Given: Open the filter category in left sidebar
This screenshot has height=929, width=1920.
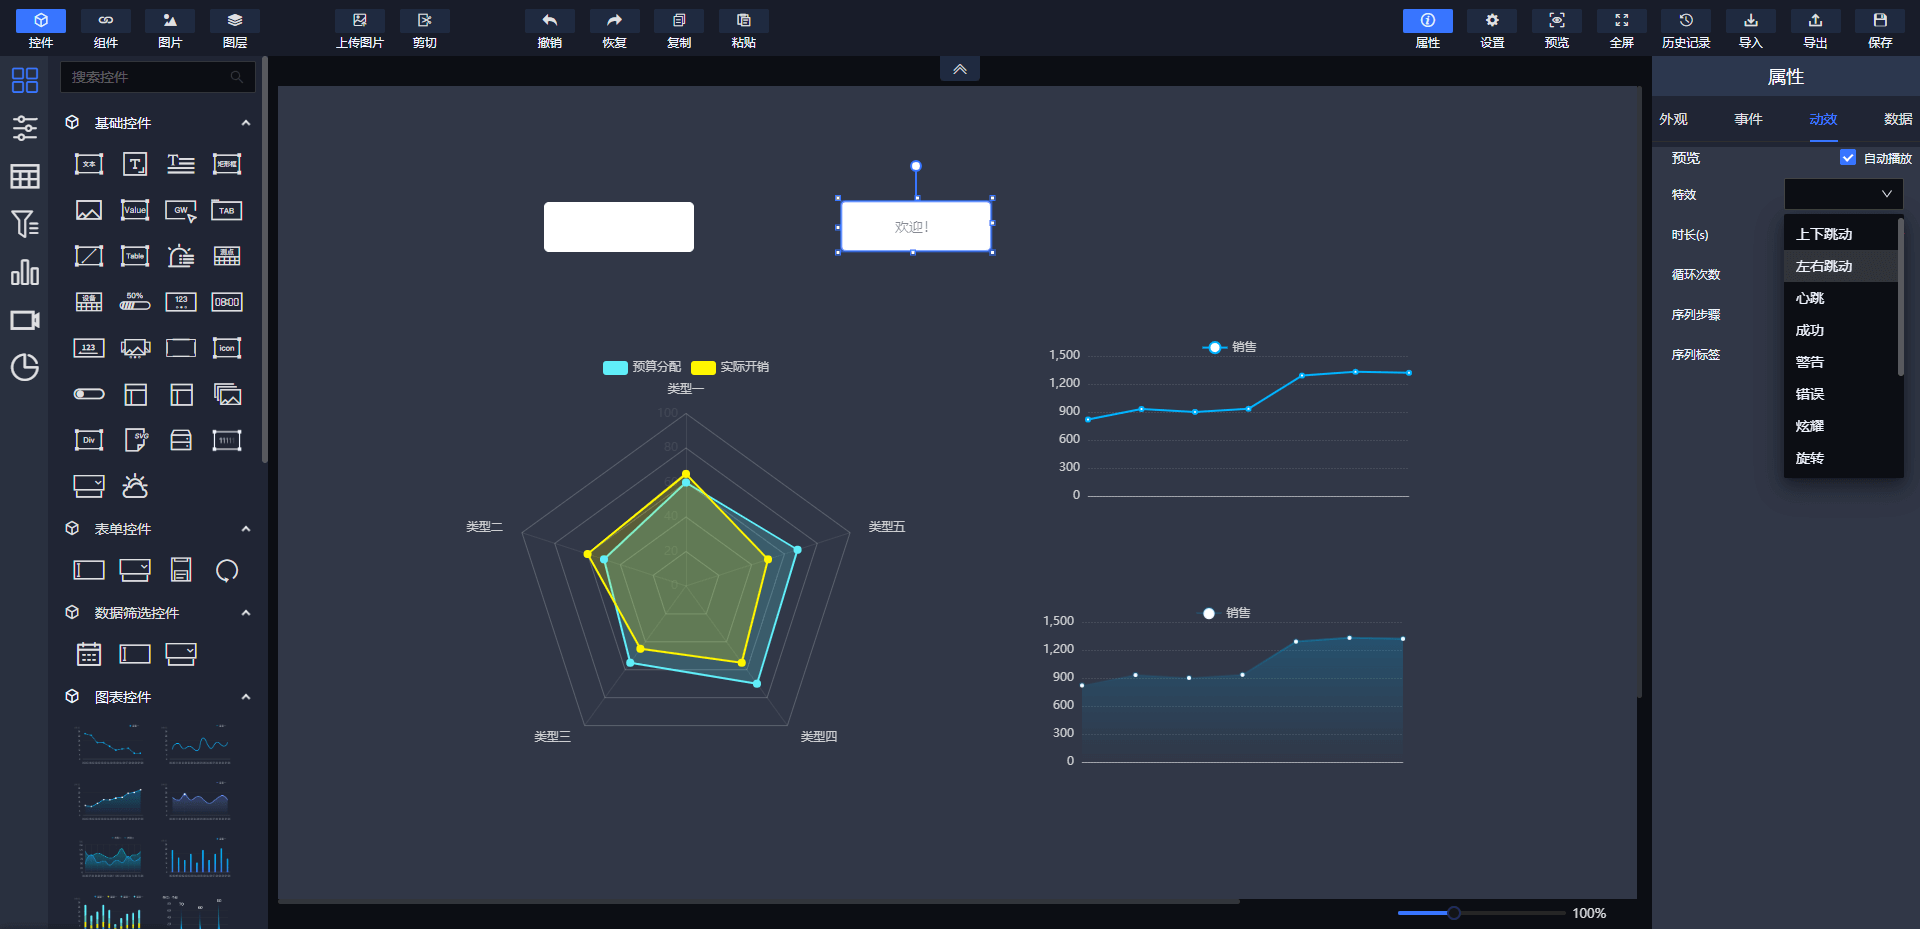Looking at the screenshot, I should click(x=25, y=223).
